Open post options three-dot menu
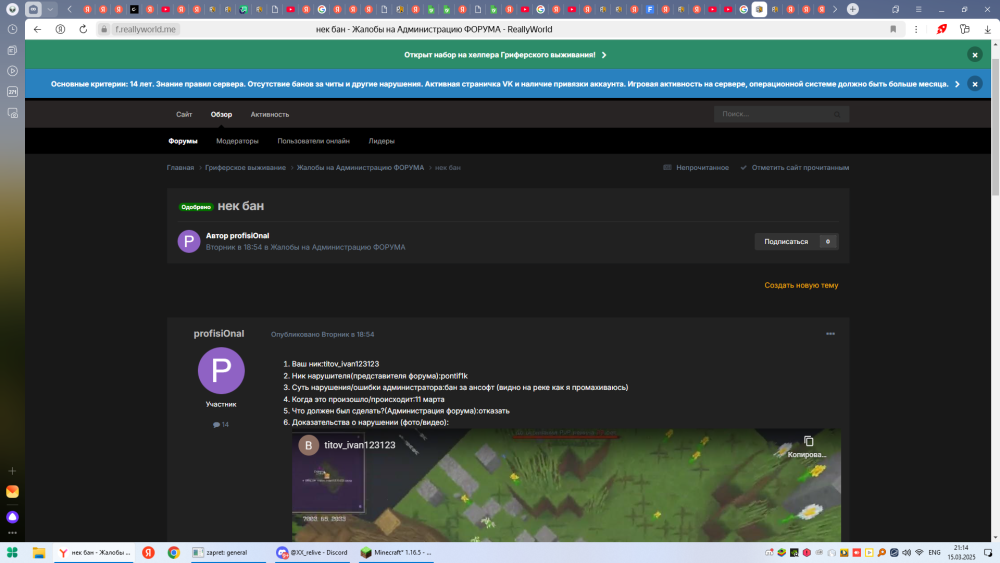Image resolution: width=1000 pixels, height=563 pixels. [x=830, y=334]
